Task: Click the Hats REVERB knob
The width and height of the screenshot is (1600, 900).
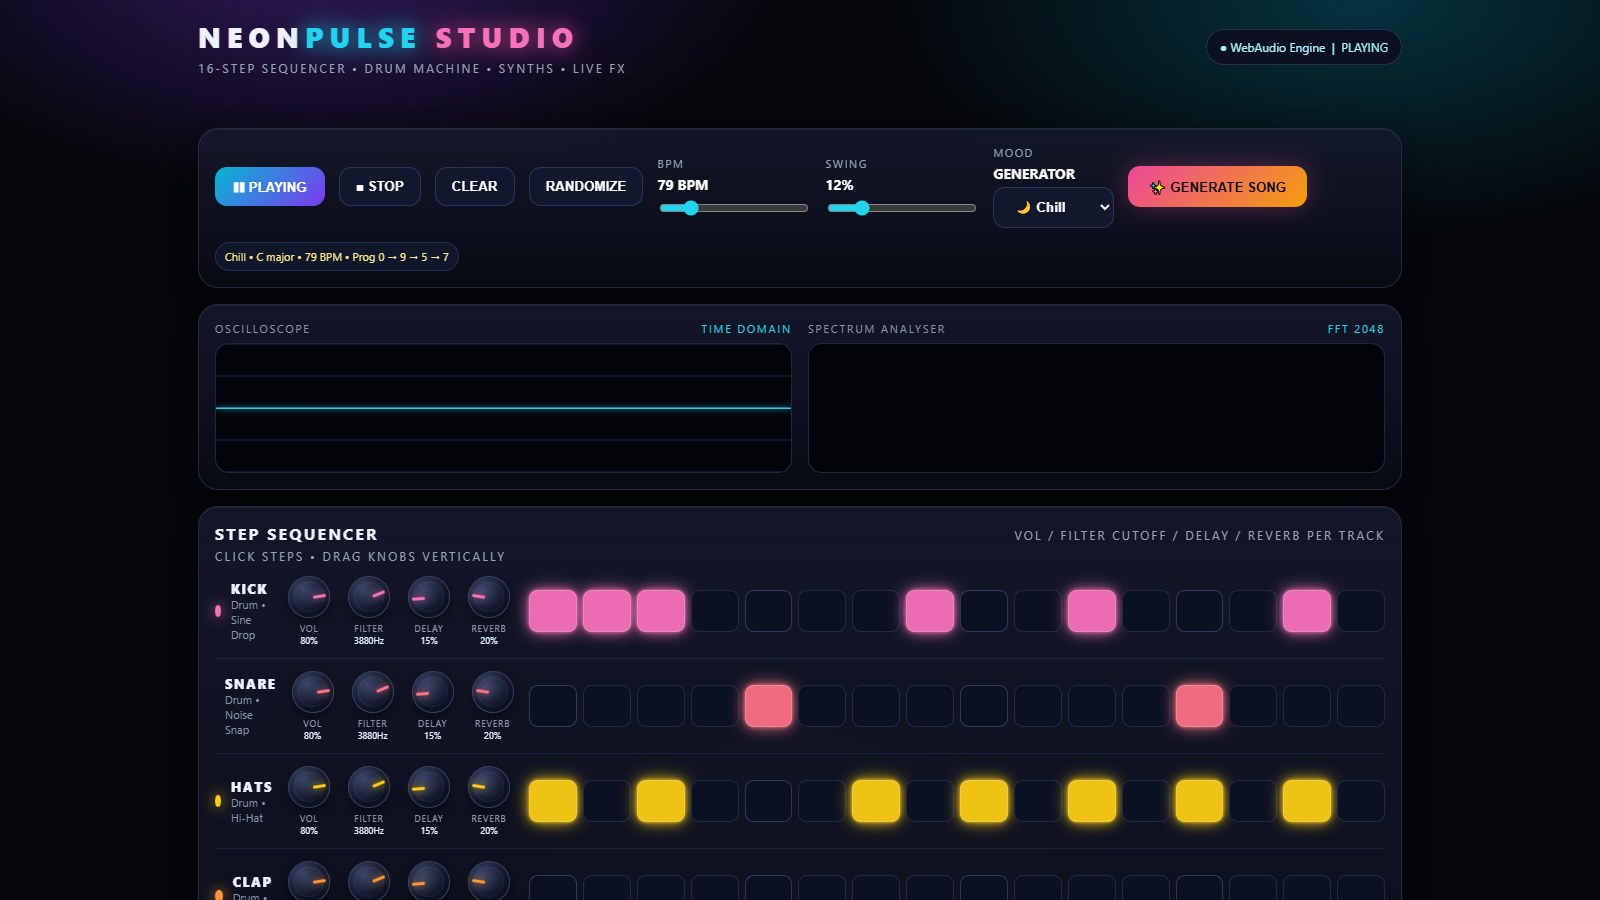Action: coord(489,787)
